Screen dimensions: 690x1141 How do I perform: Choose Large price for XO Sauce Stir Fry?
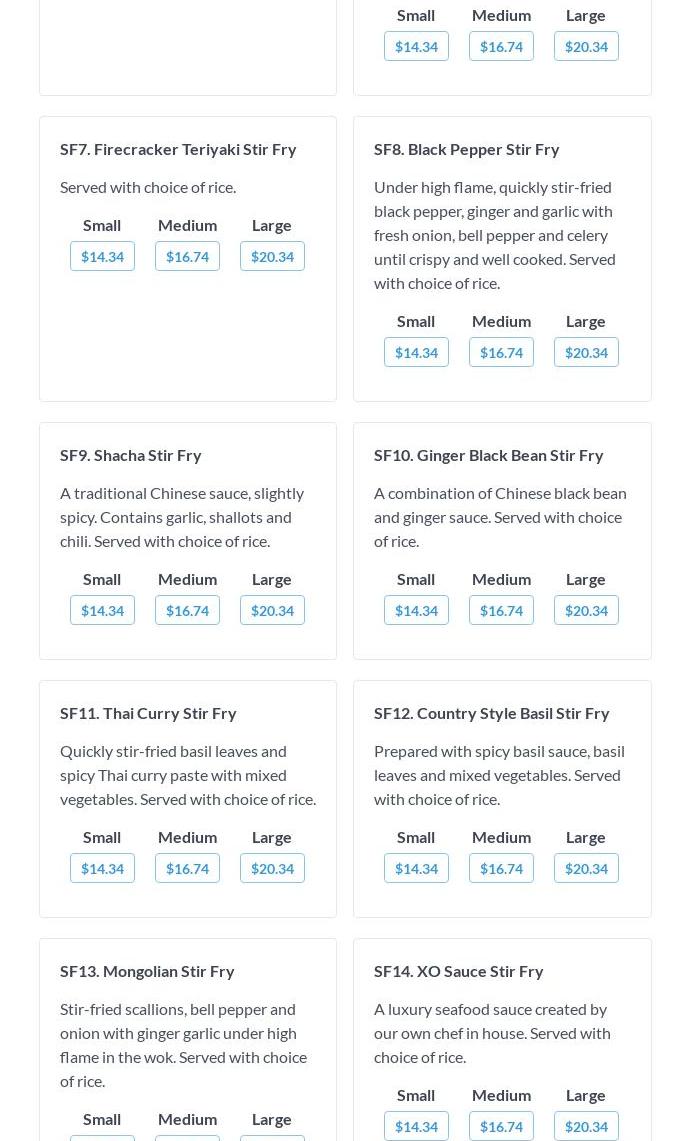pyautogui.click(x=586, y=1126)
